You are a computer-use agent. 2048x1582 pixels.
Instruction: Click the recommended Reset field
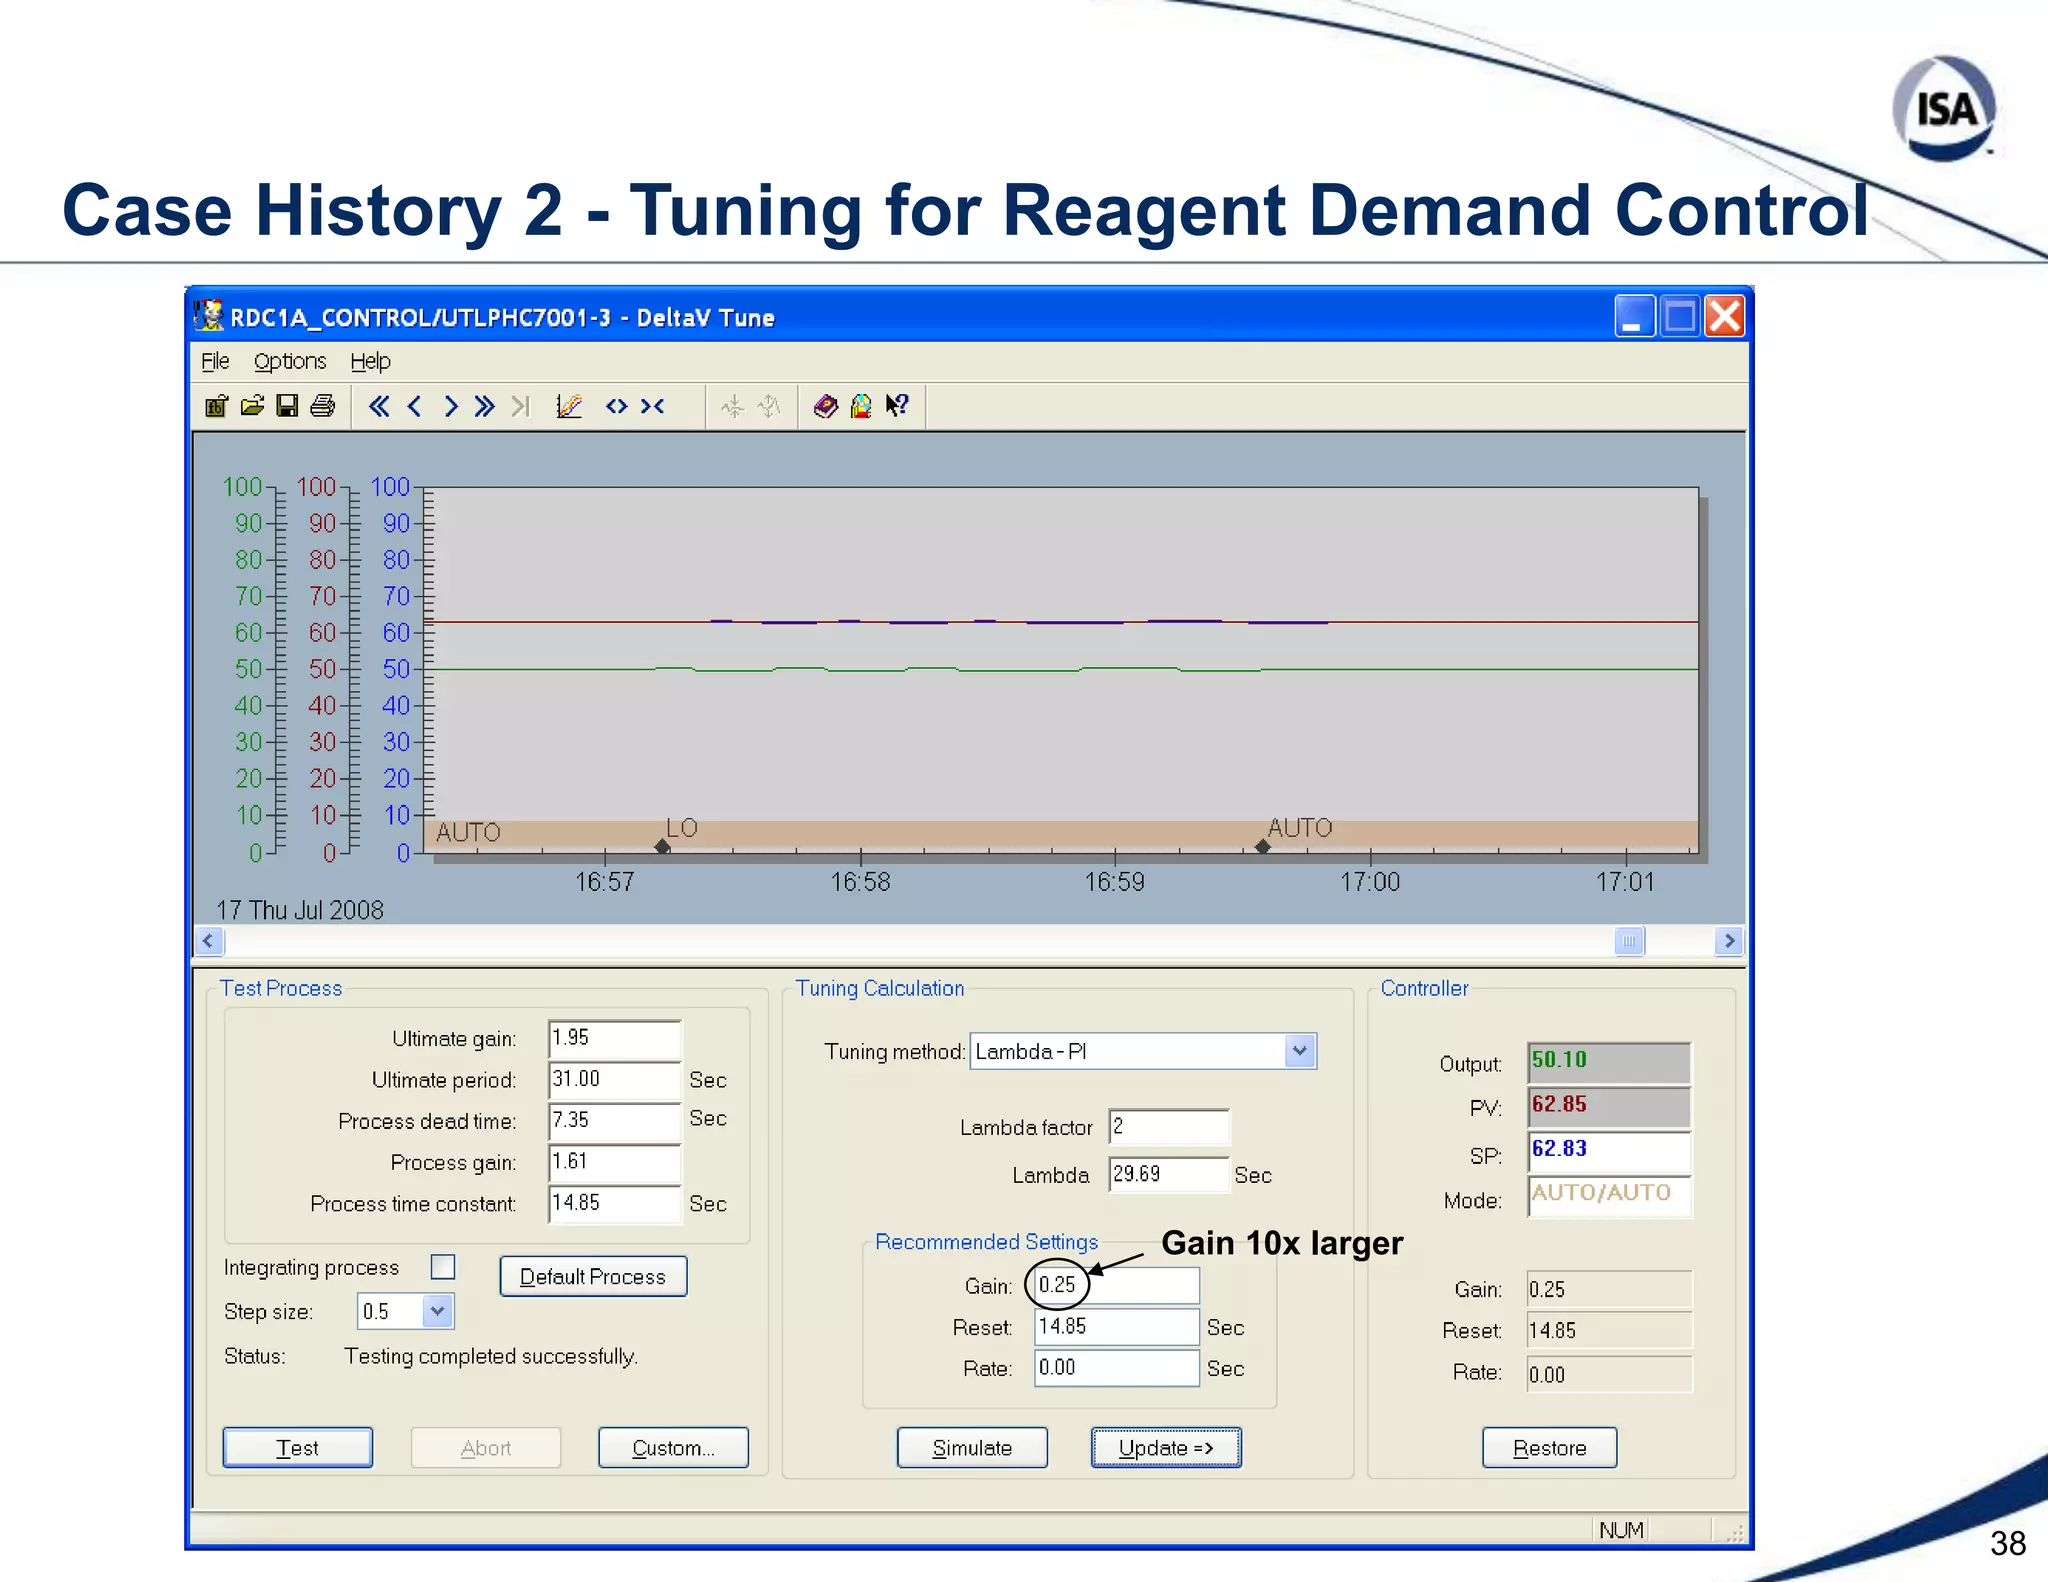[1116, 1326]
